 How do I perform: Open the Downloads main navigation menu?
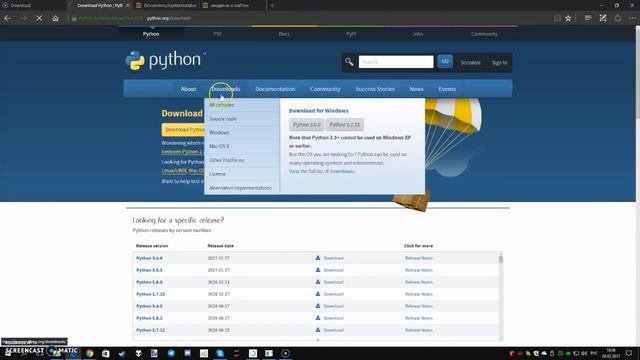point(226,89)
